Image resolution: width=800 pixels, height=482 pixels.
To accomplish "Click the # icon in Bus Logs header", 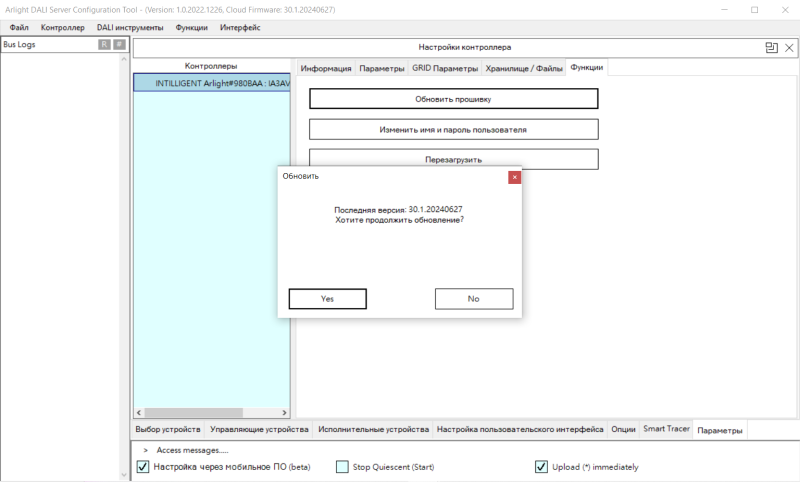I will pyautogui.click(x=119, y=44).
